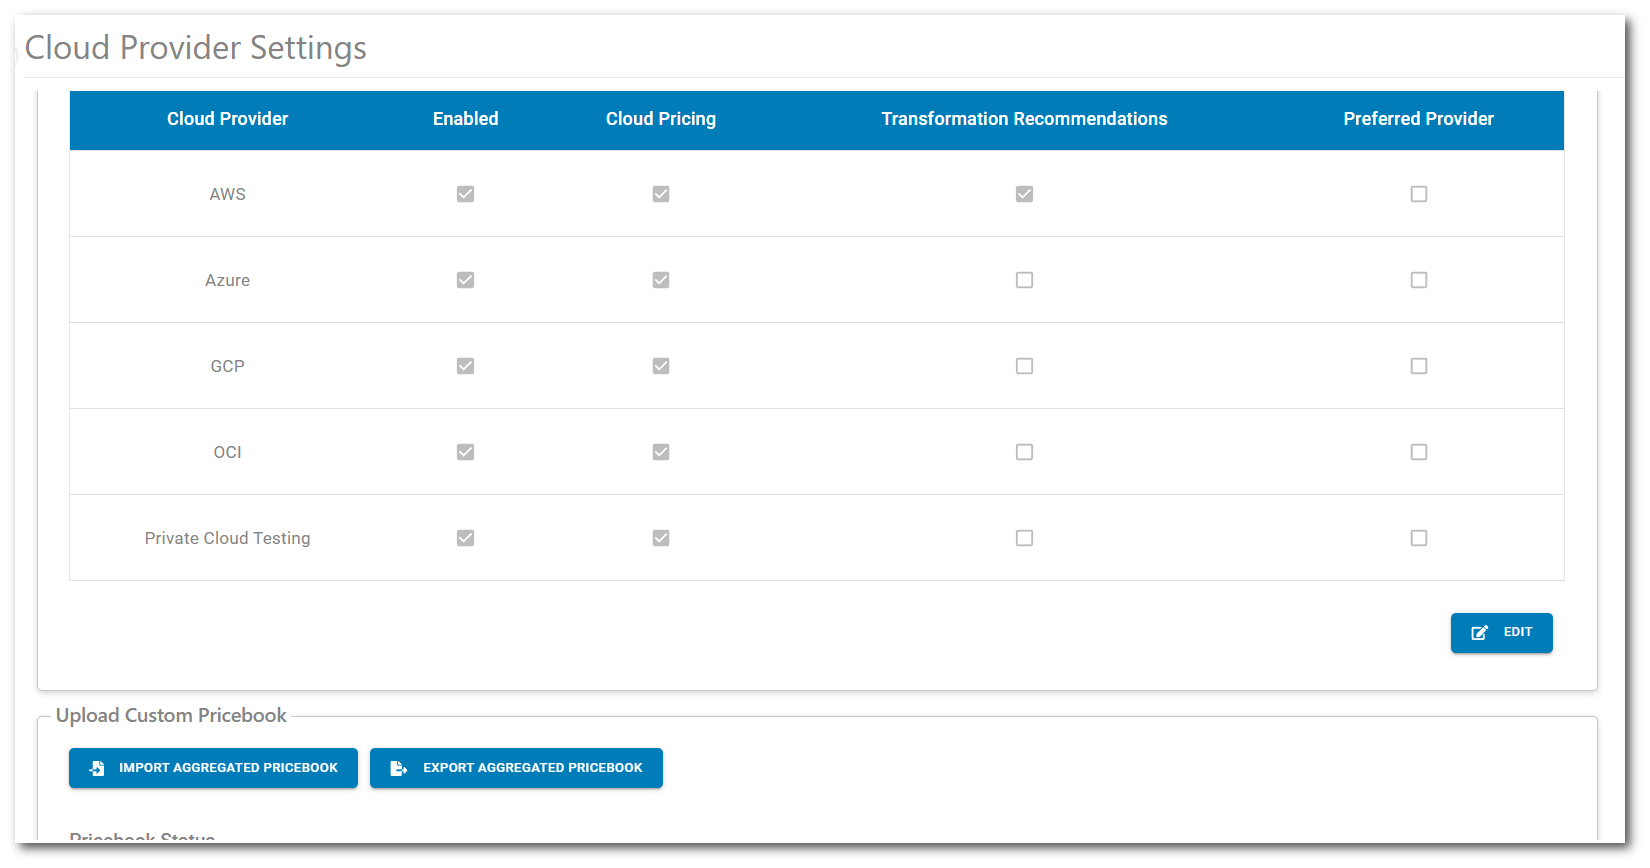
Task: Click the Preferred Provider column header
Action: (x=1418, y=119)
